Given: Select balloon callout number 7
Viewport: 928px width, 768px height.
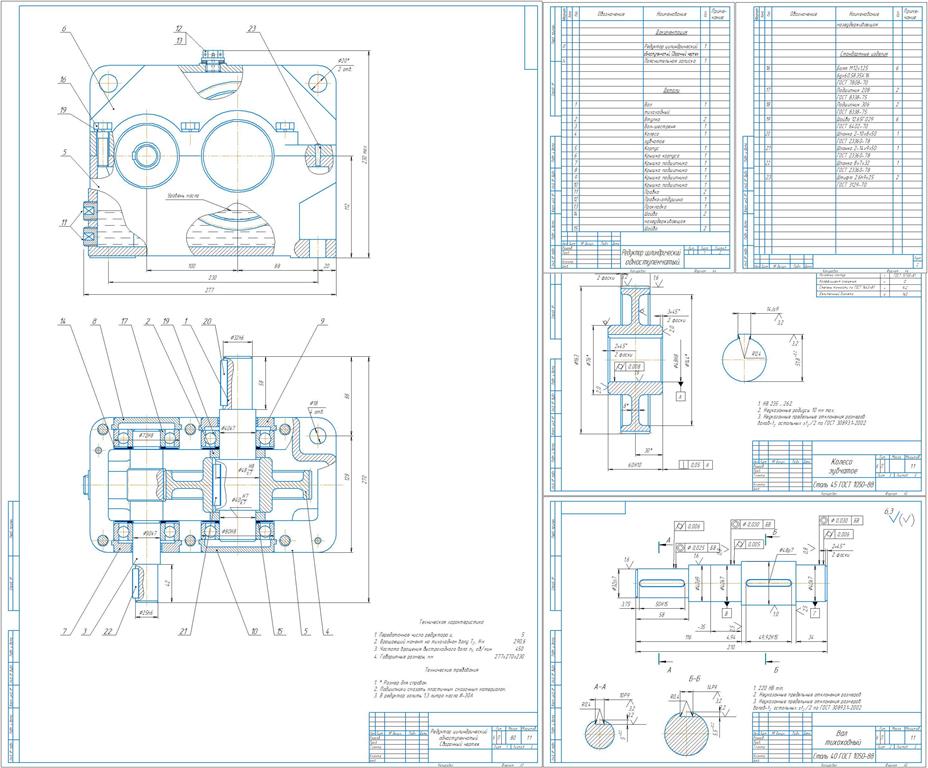Looking at the screenshot, I should point(65,632).
